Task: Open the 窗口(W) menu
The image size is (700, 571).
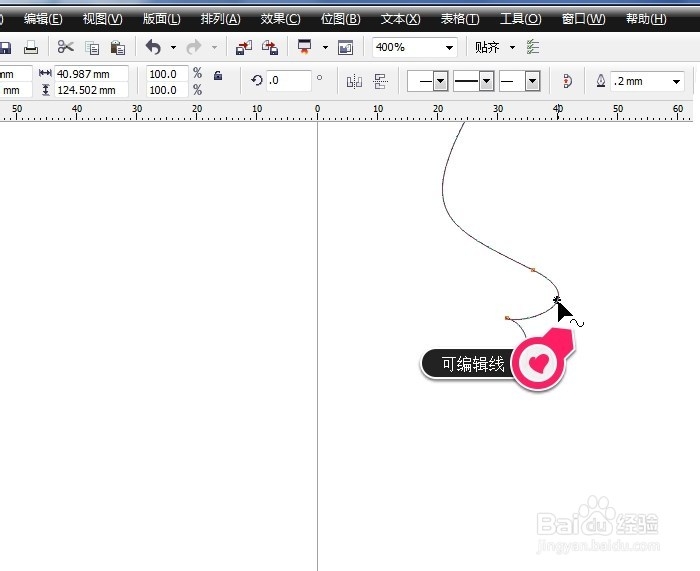Action: tap(583, 19)
